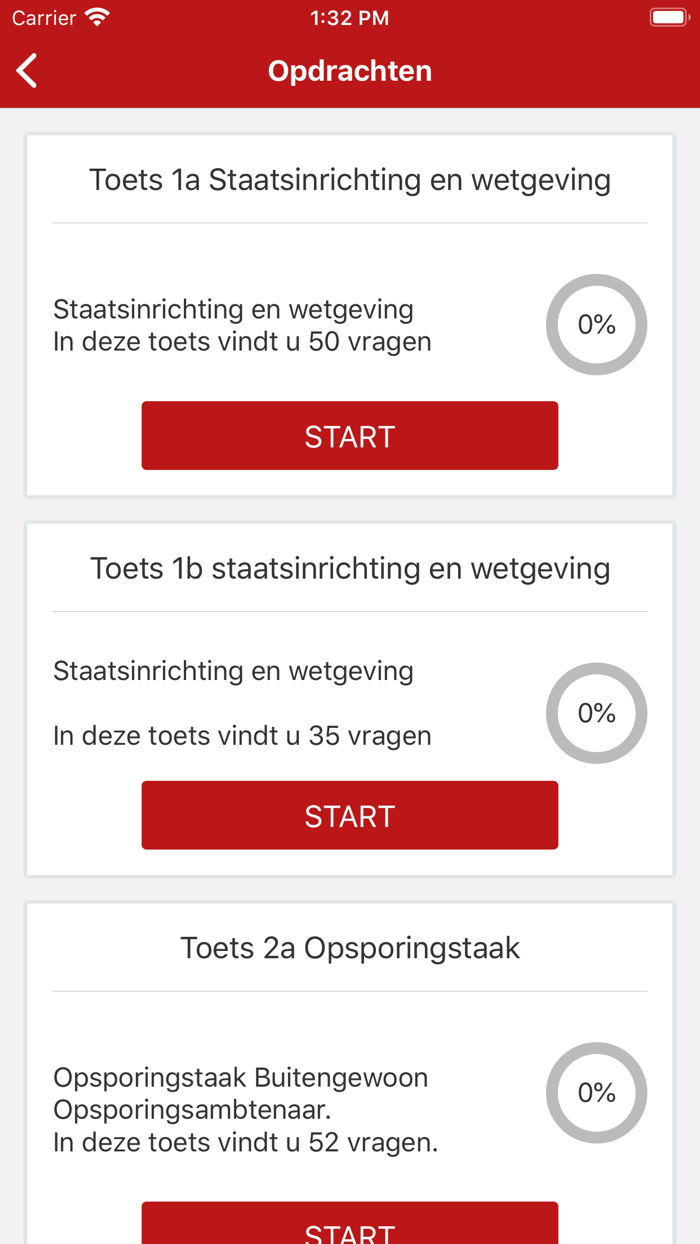700x1244 pixels.
Task: Tap the Staatsinrichting en wetgeving description on Toets 1b
Action: click(x=232, y=671)
